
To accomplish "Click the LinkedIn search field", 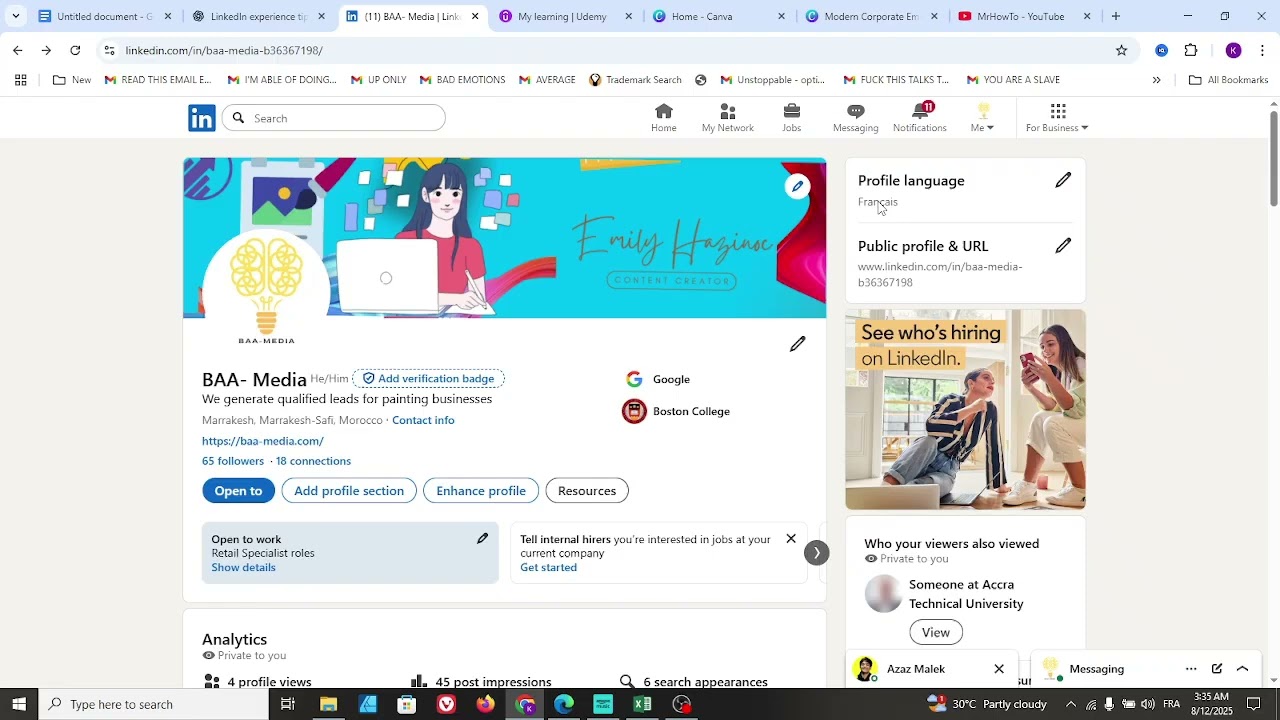I will click(x=334, y=118).
